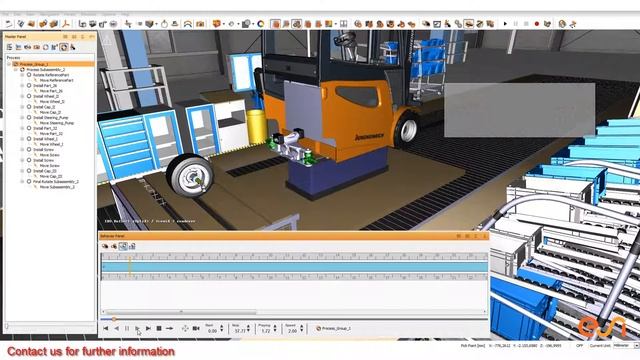640x360 pixels.
Task: Click the Behavior Panel horizontal scrollbar
Action: (181, 312)
